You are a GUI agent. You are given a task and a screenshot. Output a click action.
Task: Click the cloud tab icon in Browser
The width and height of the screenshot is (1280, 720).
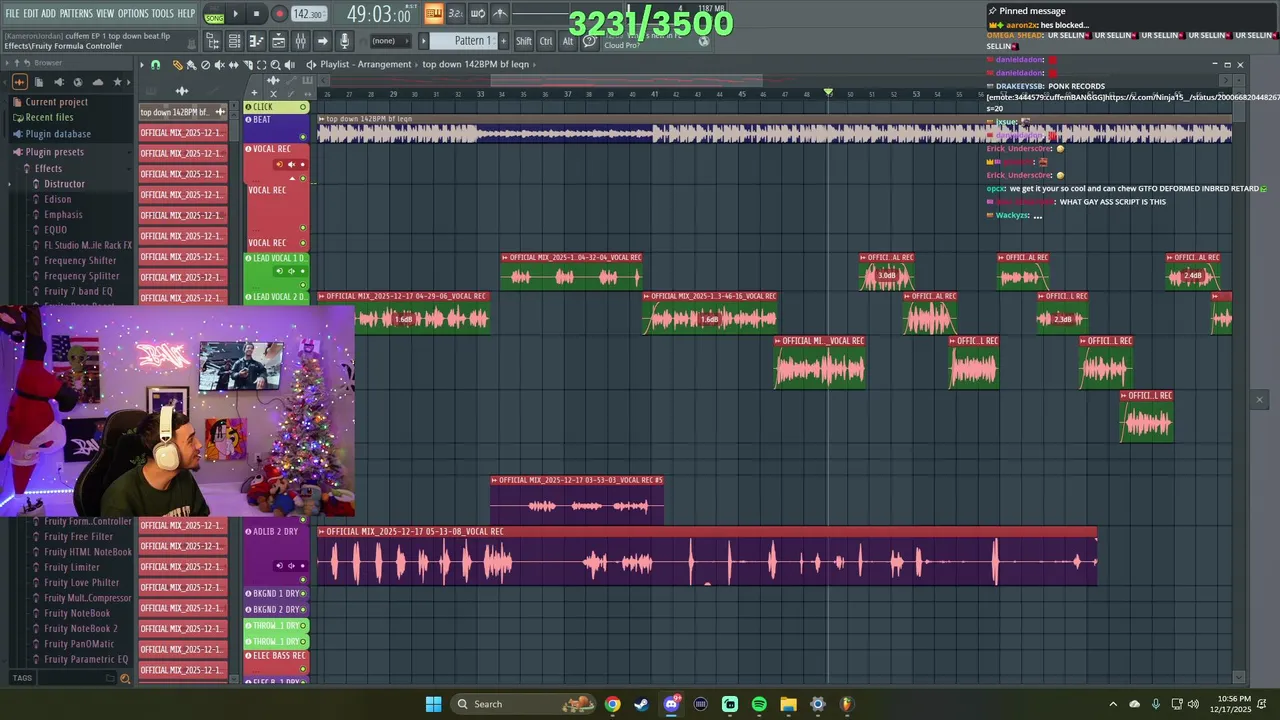click(x=98, y=82)
